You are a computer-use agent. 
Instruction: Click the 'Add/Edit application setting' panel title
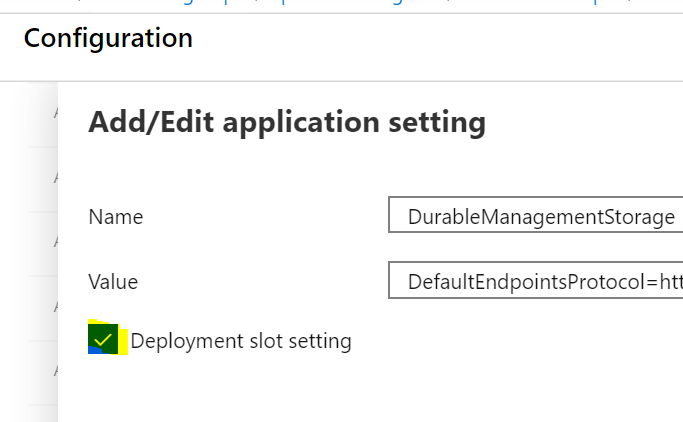tap(287, 123)
